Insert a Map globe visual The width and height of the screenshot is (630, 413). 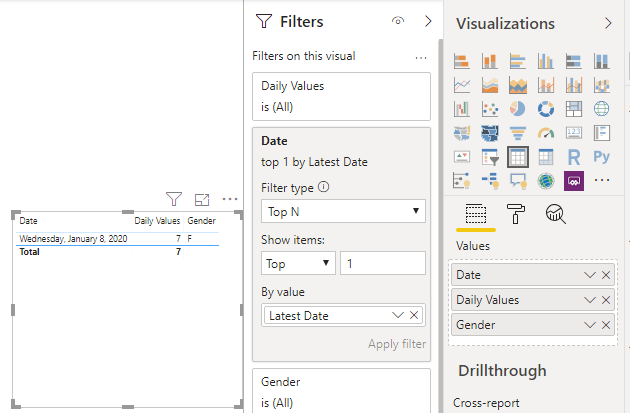pyautogui.click(x=601, y=108)
